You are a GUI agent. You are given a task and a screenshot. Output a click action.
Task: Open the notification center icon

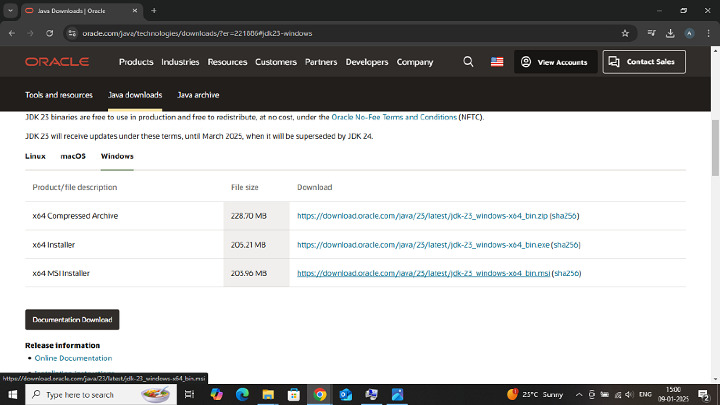pos(703,394)
